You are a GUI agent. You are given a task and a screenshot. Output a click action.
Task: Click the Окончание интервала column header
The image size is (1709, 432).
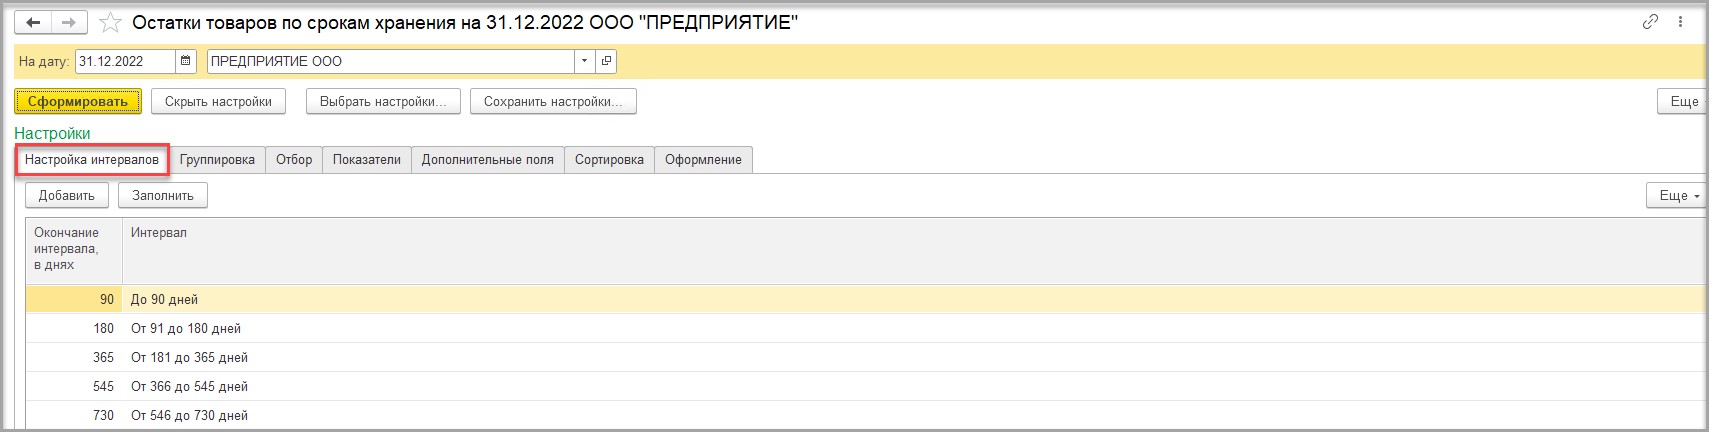(74, 249)
